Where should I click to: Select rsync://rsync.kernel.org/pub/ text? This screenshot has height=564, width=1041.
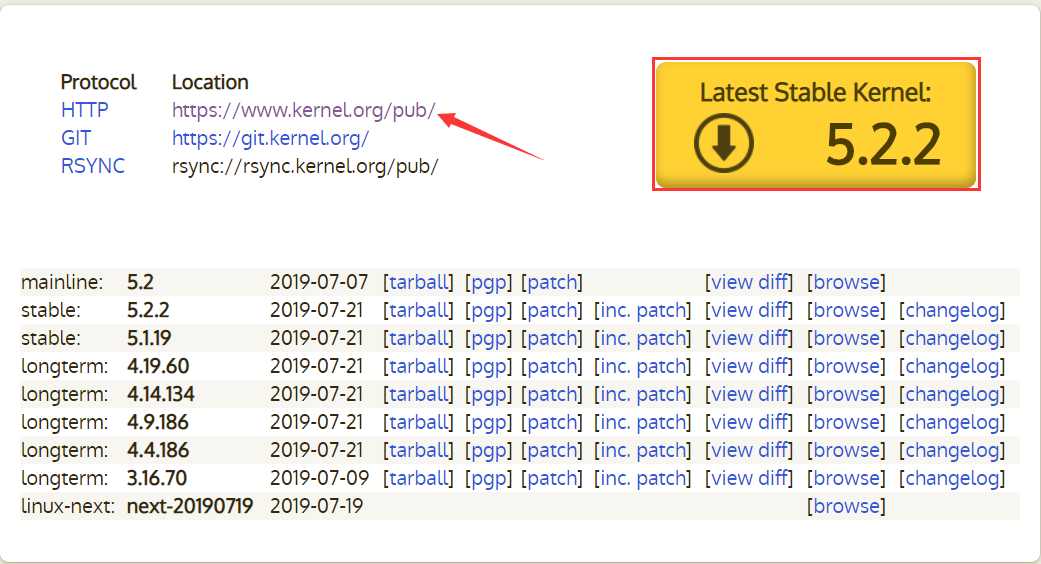305,166
